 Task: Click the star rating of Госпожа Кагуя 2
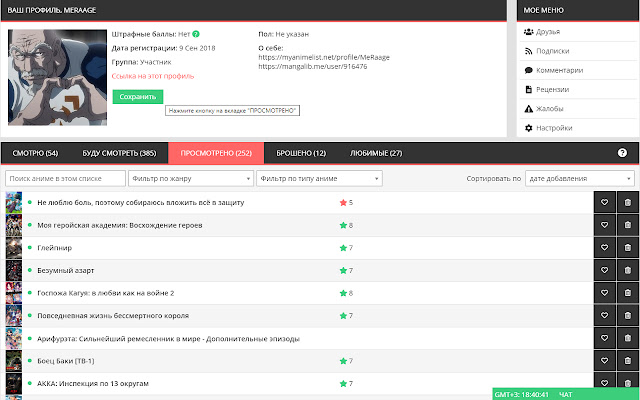tap(346, 293)
